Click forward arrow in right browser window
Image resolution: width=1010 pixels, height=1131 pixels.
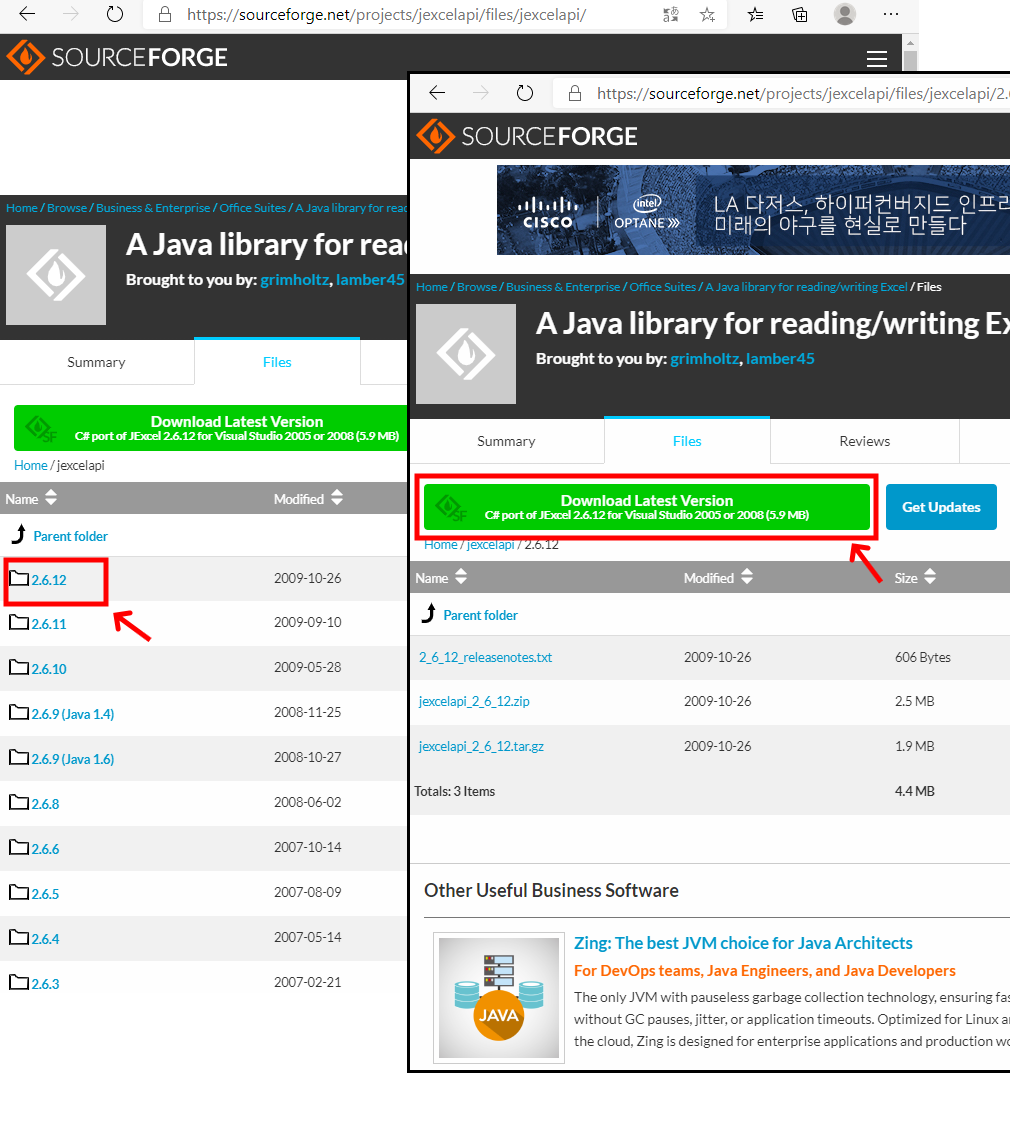coord(480,92)
